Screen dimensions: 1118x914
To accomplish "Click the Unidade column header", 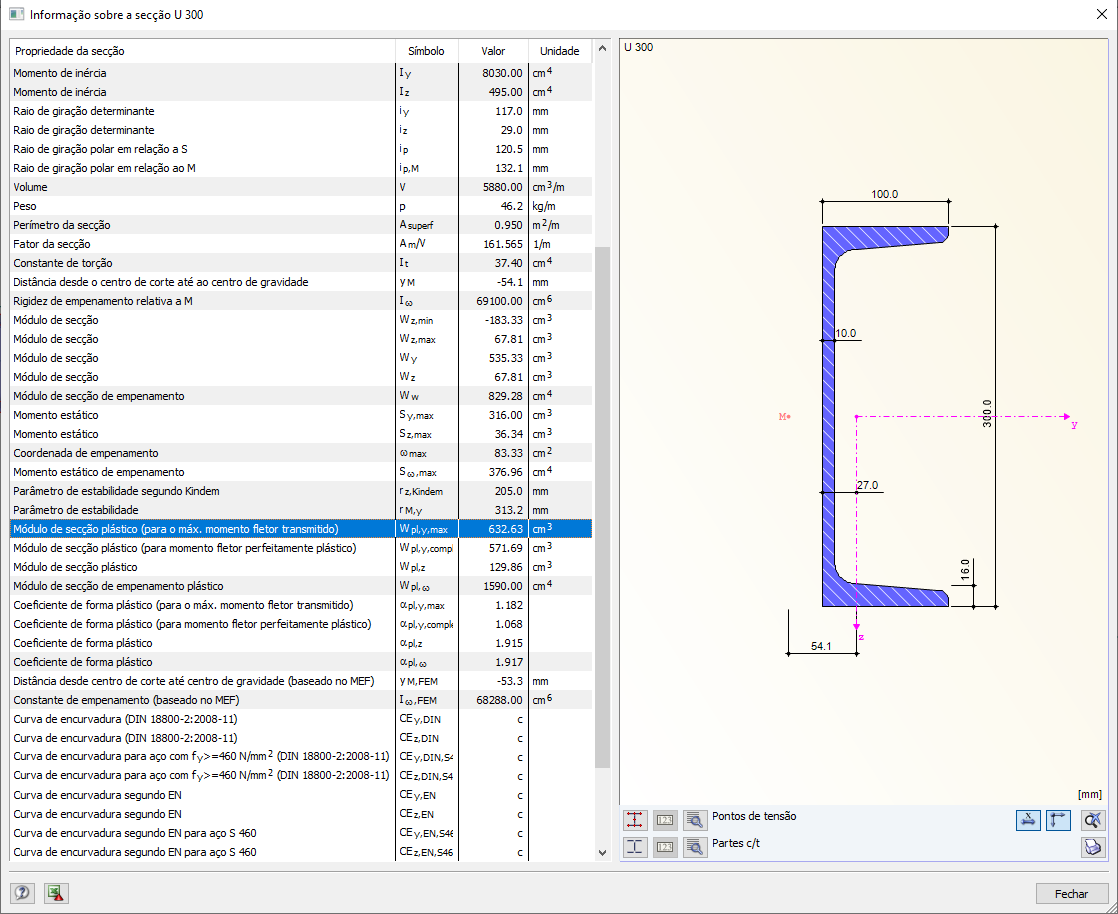I will [559, 51].
